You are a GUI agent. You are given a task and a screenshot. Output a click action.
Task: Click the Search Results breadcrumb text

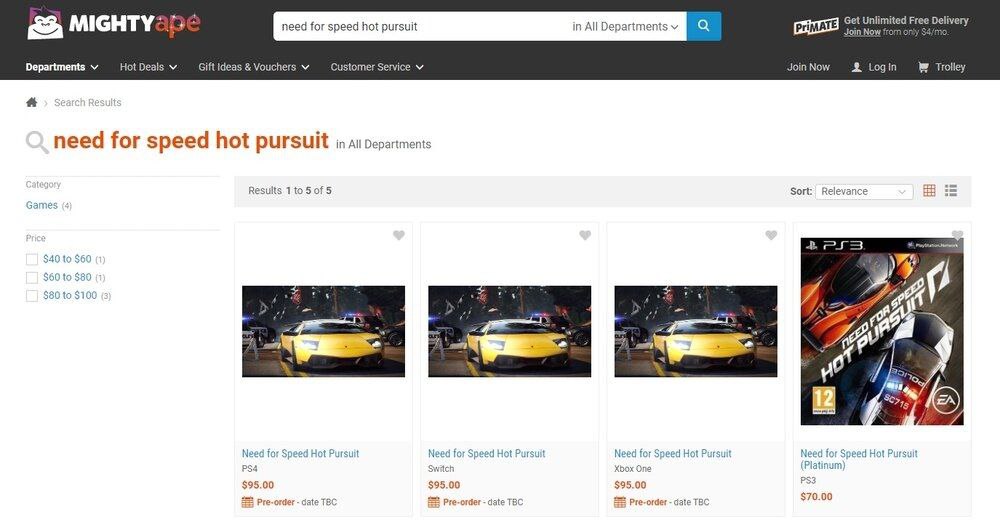click(x=87, y=102)
